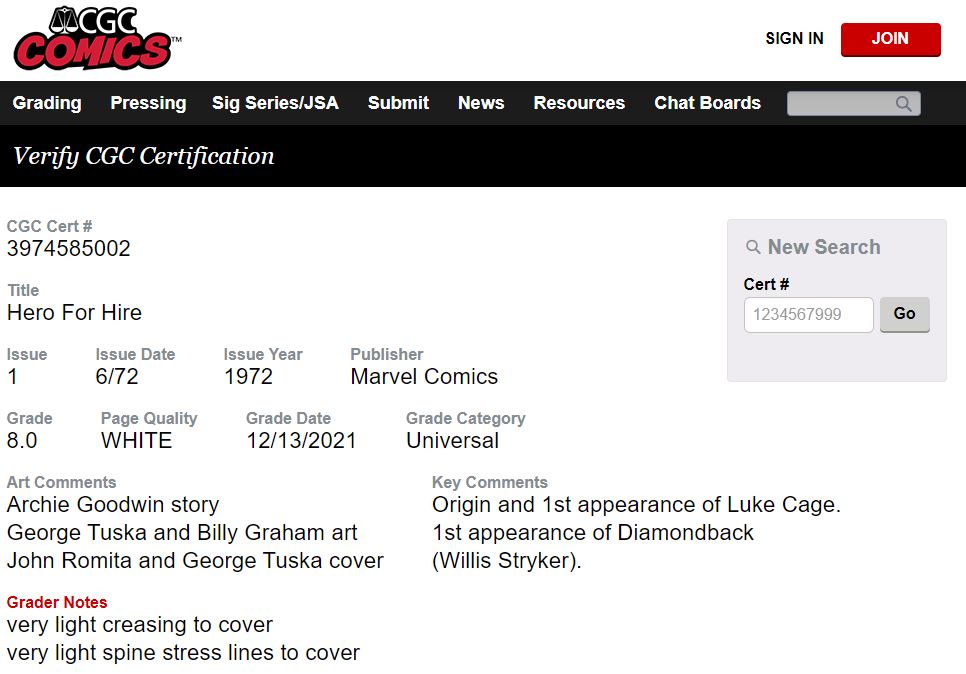Viewport: 966px width, 674px height.
Task: Click the SIGN IN link
Action: coord(794,38)
